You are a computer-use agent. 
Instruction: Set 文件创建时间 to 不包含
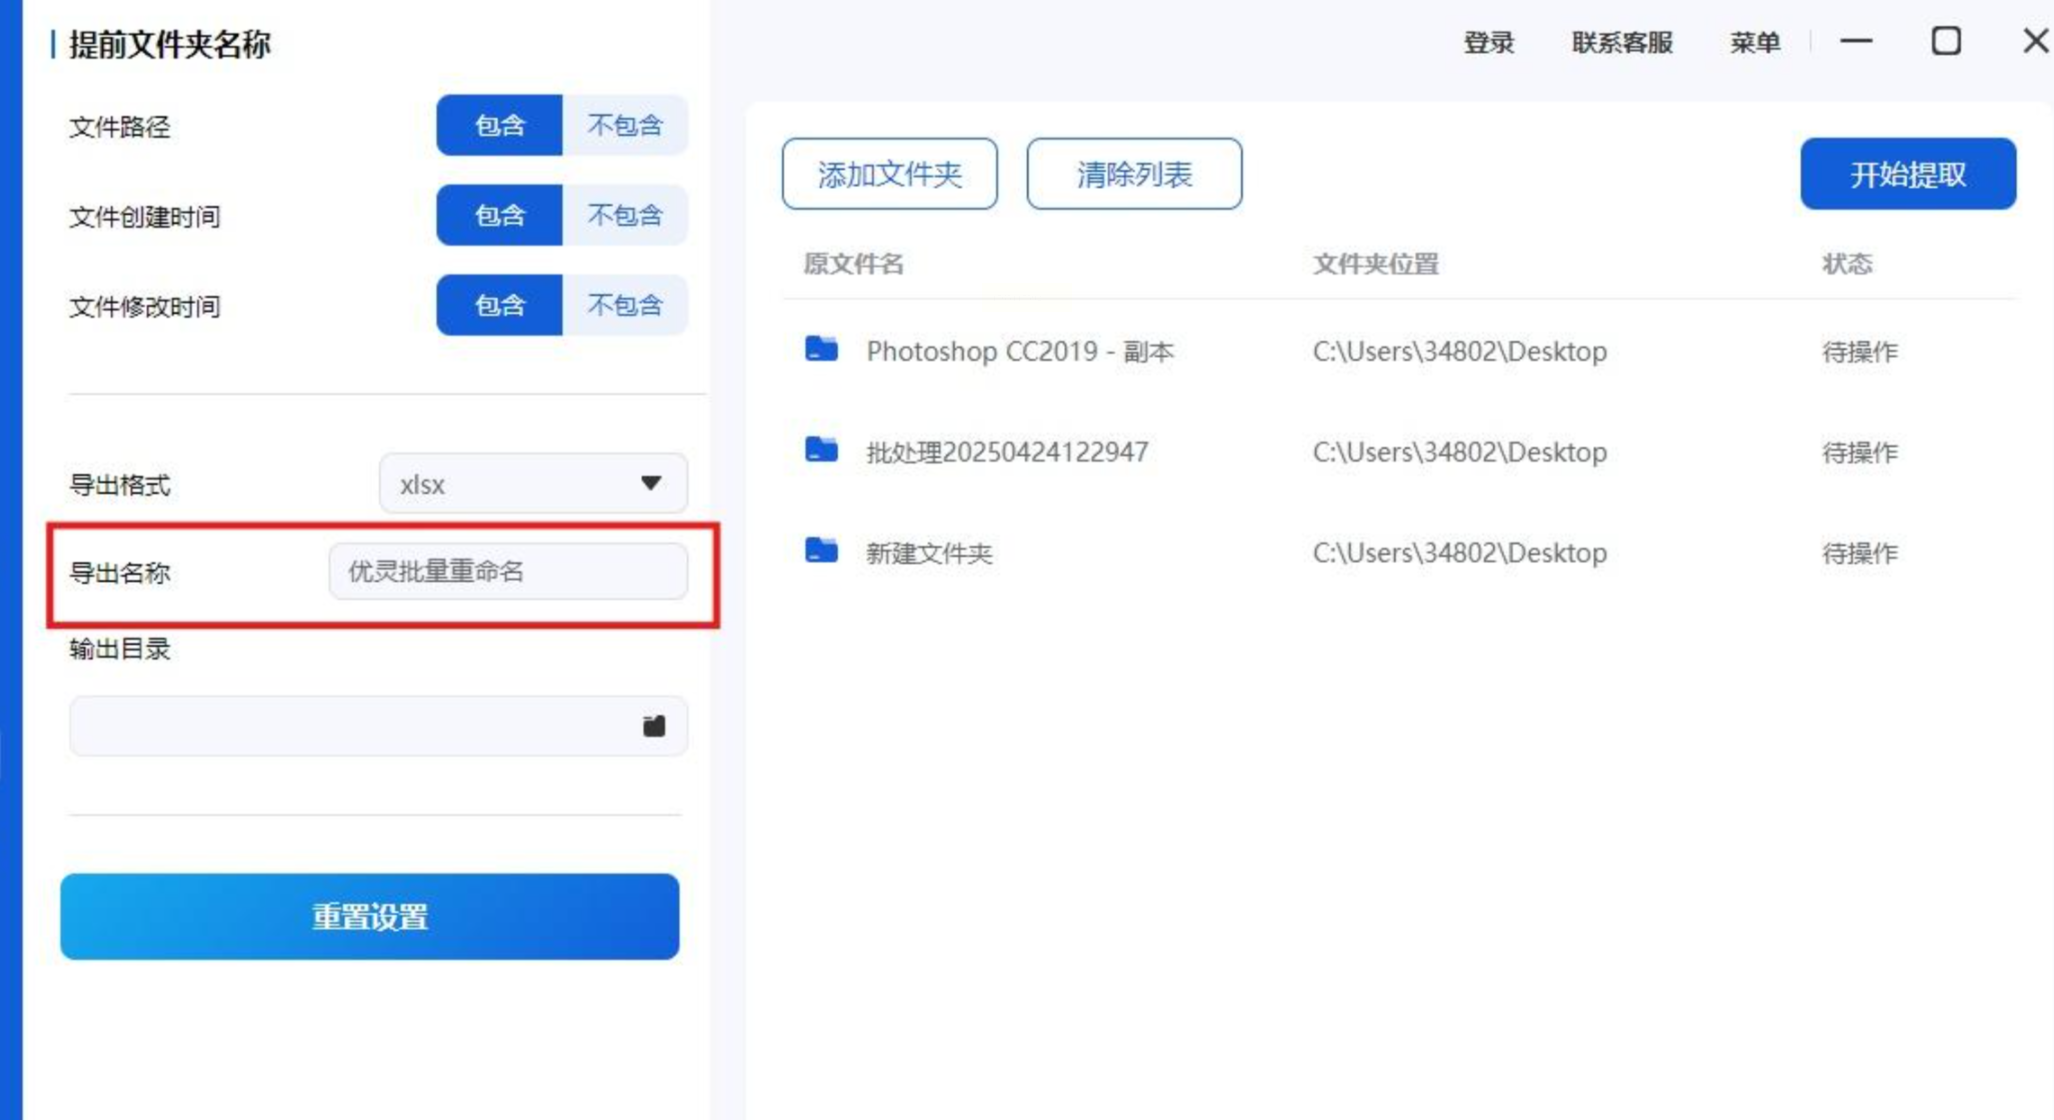click(625, 215)
